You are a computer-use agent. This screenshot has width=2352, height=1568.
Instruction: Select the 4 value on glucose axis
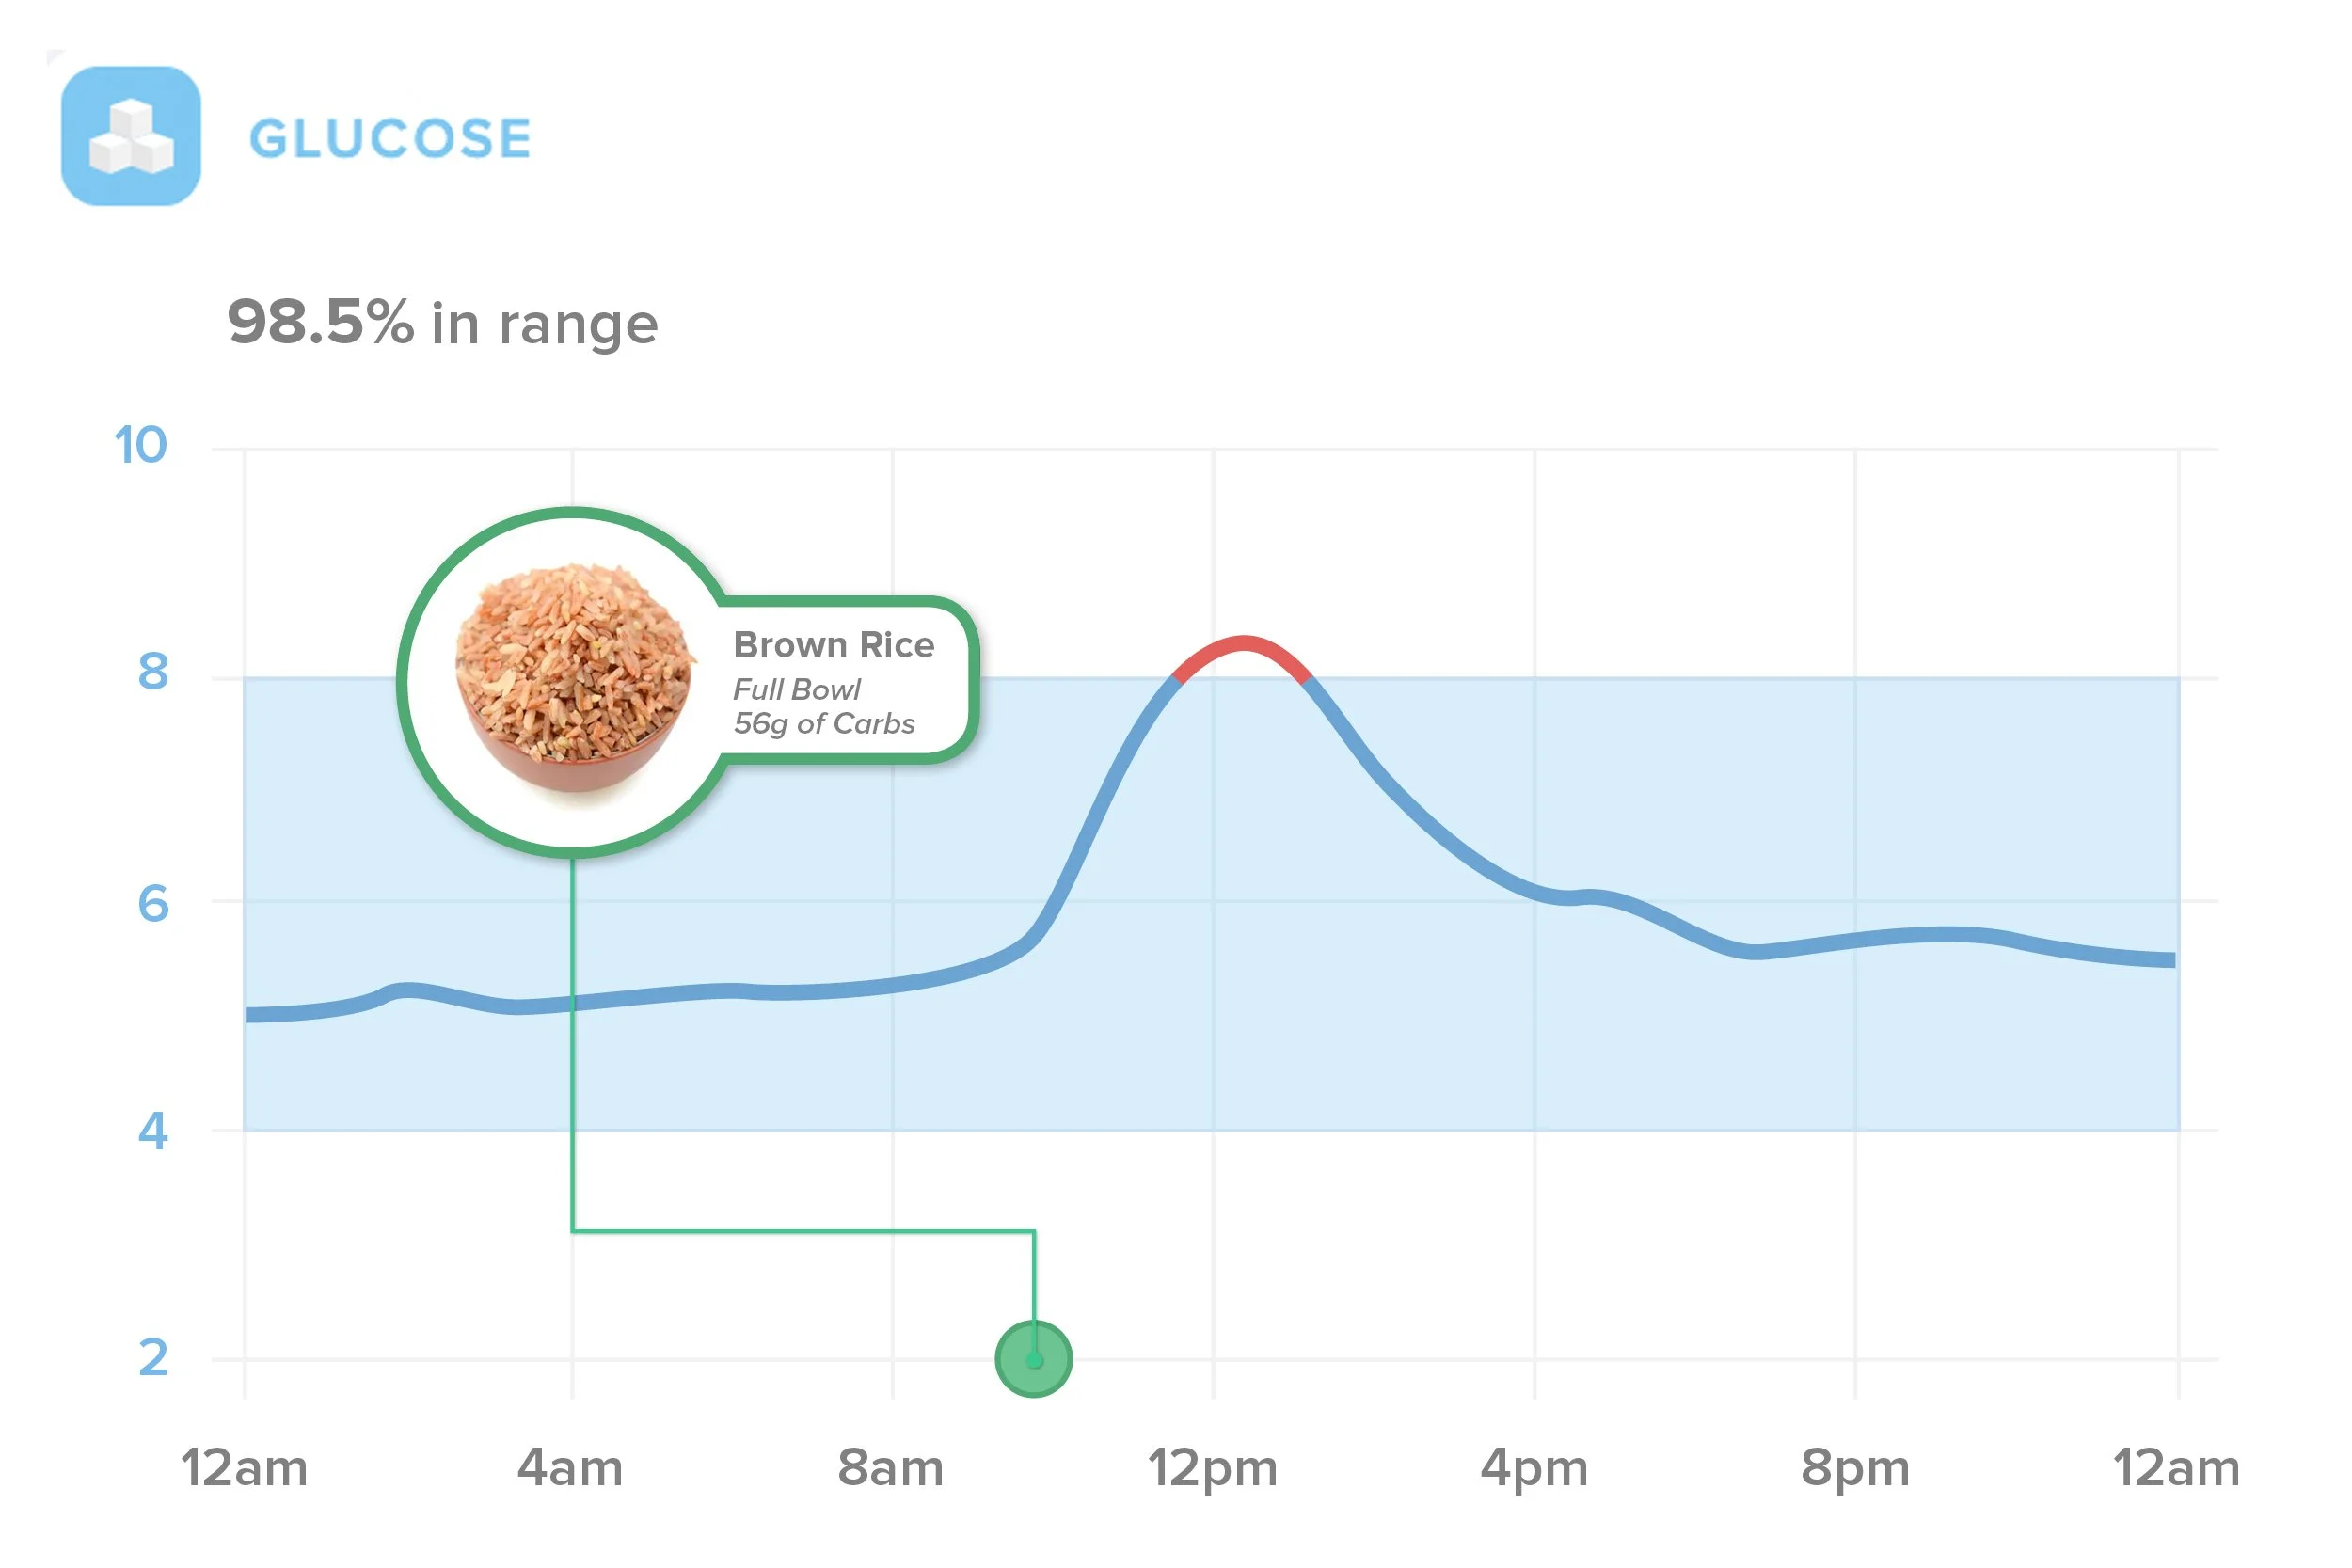coord(153,1131)
